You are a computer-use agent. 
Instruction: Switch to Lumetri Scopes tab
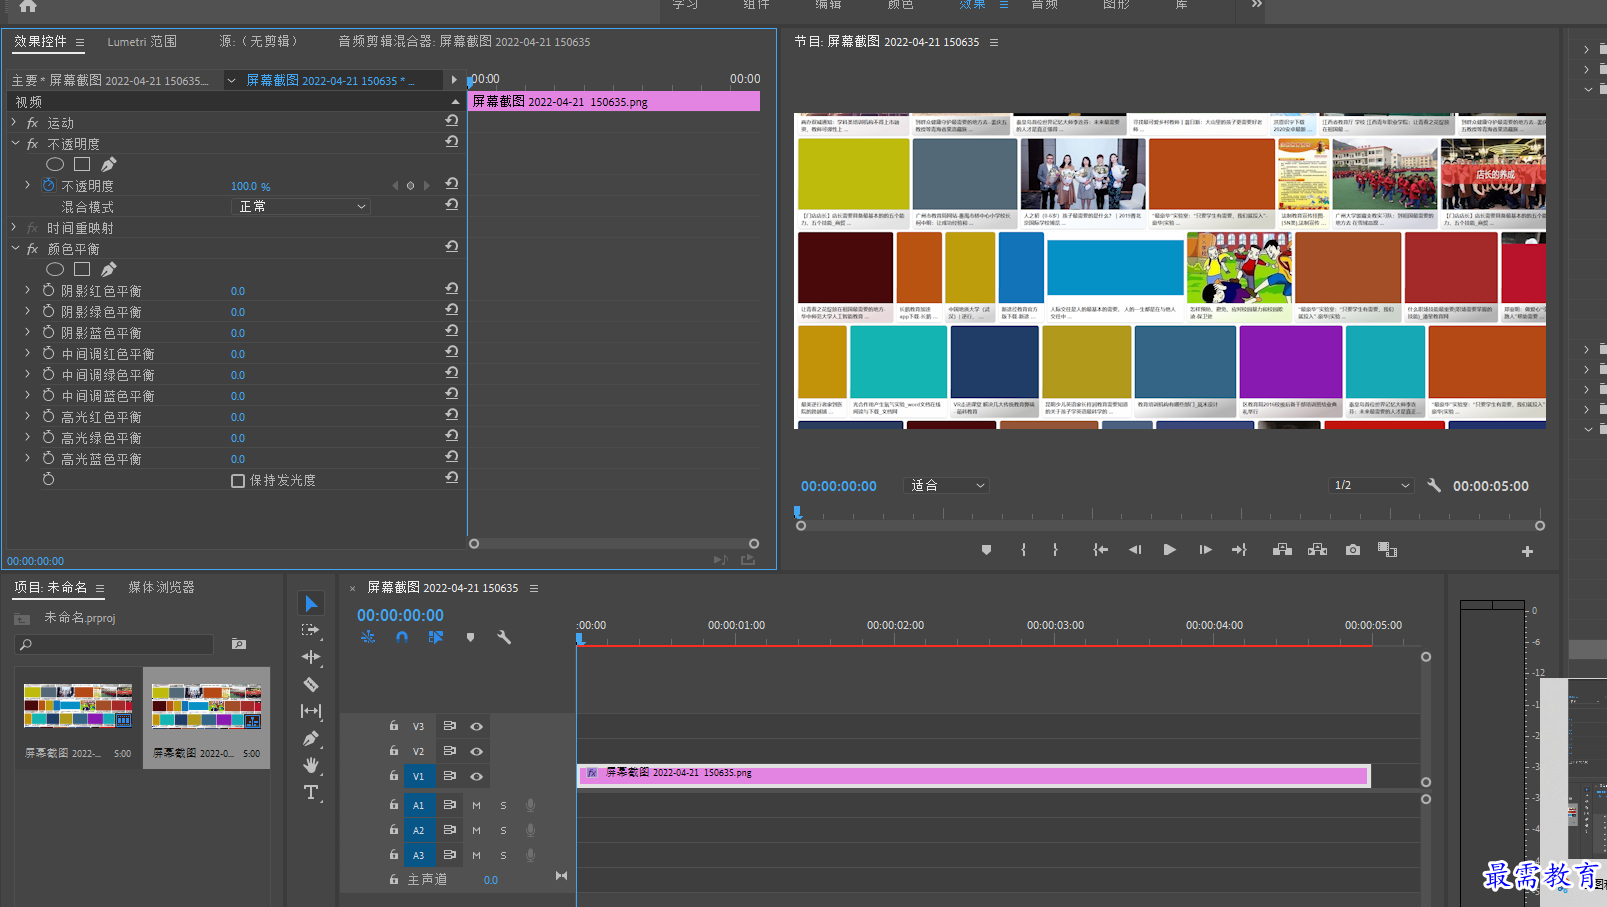[142, 42]
